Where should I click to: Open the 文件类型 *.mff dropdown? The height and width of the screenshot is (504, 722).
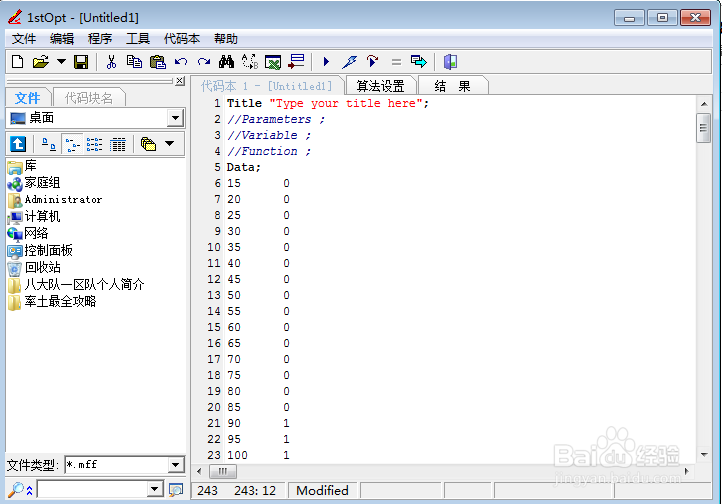pos(175,465)
